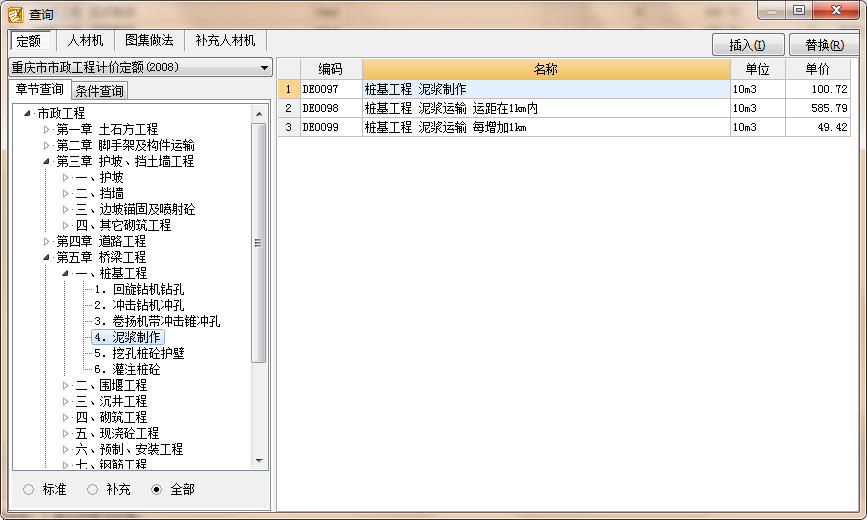Click row number 3 header
This screenshot has width=867, height=520.
tap(289, 127)
